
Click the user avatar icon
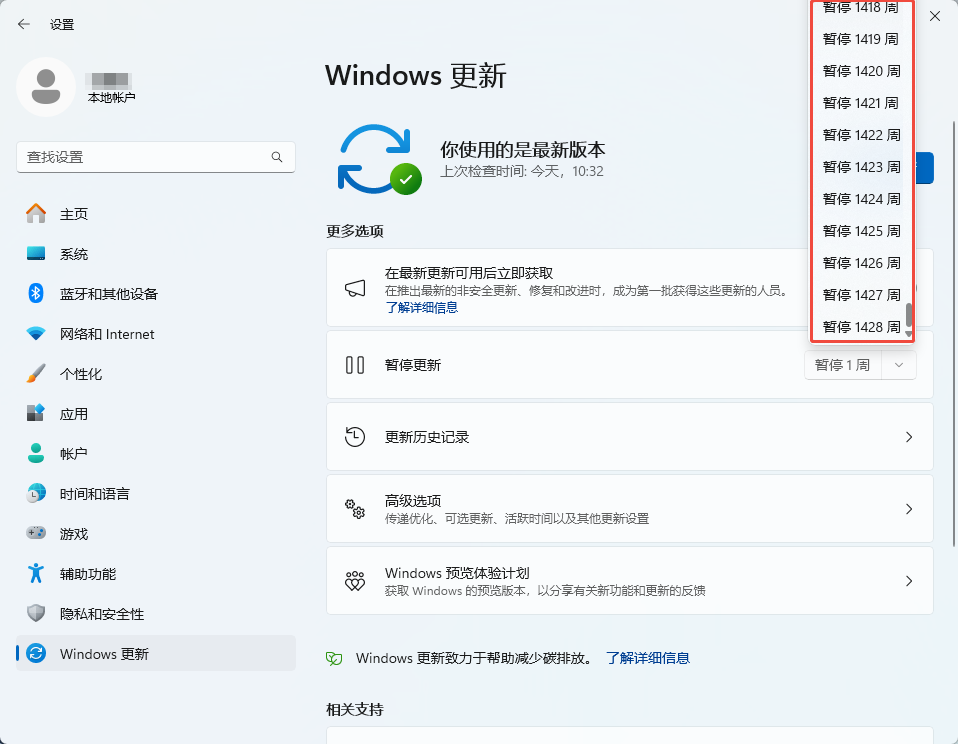[x=46, y=87]
